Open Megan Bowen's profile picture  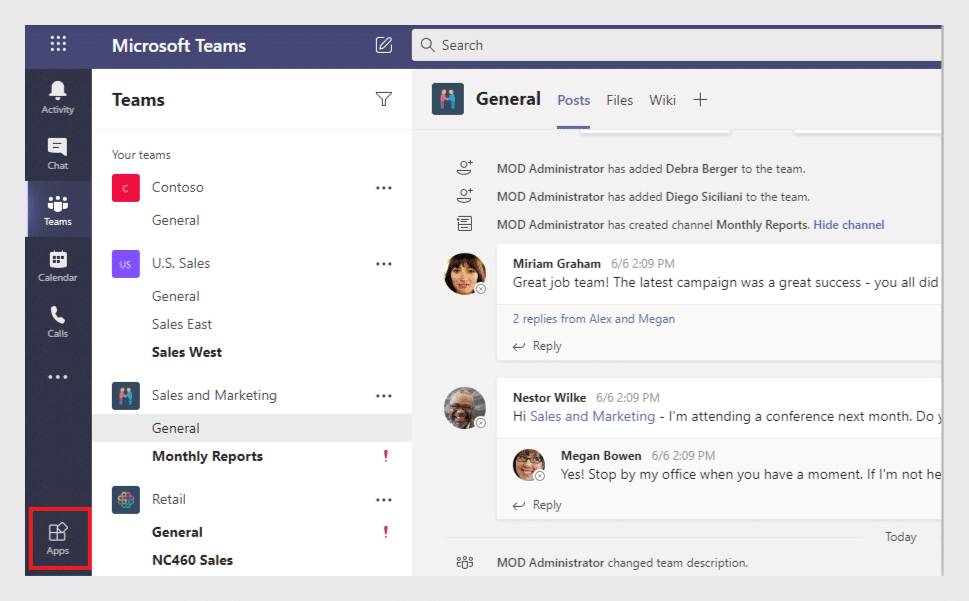pos(529,464)
